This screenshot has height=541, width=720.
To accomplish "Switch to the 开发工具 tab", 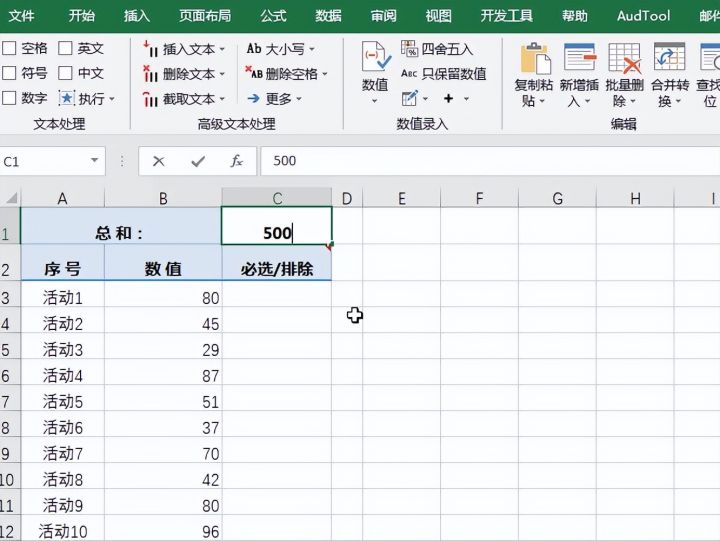I will click(506, 16).
